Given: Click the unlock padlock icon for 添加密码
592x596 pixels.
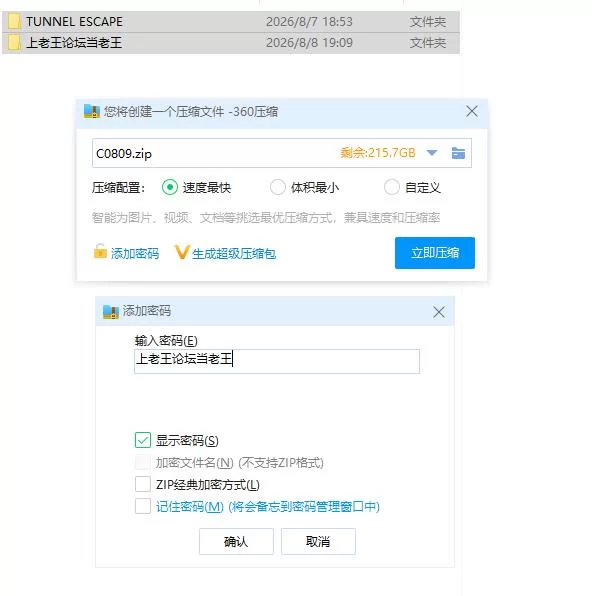Looking at the screenshot, I should click(x=100, y=252).
